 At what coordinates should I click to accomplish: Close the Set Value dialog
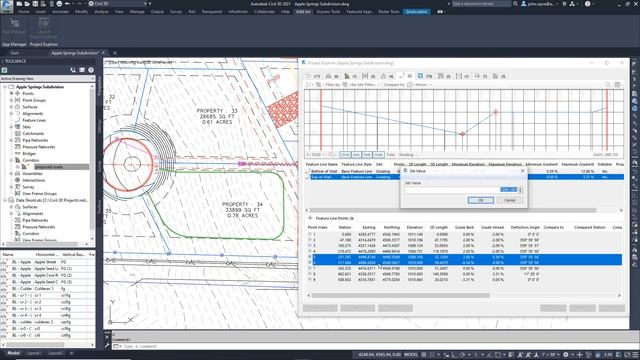522,171
